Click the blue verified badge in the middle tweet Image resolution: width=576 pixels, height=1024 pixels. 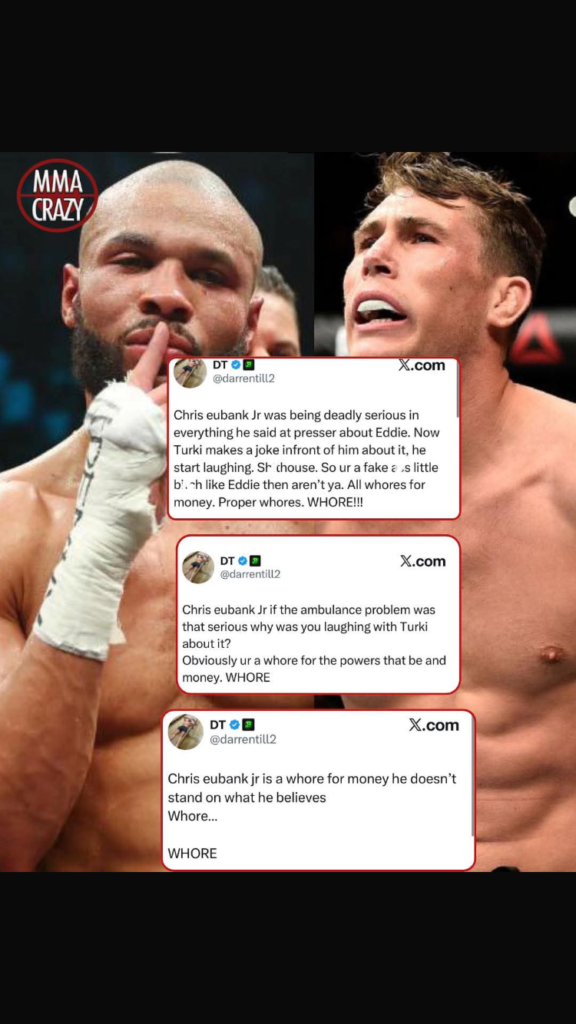[x=243, y=560]
